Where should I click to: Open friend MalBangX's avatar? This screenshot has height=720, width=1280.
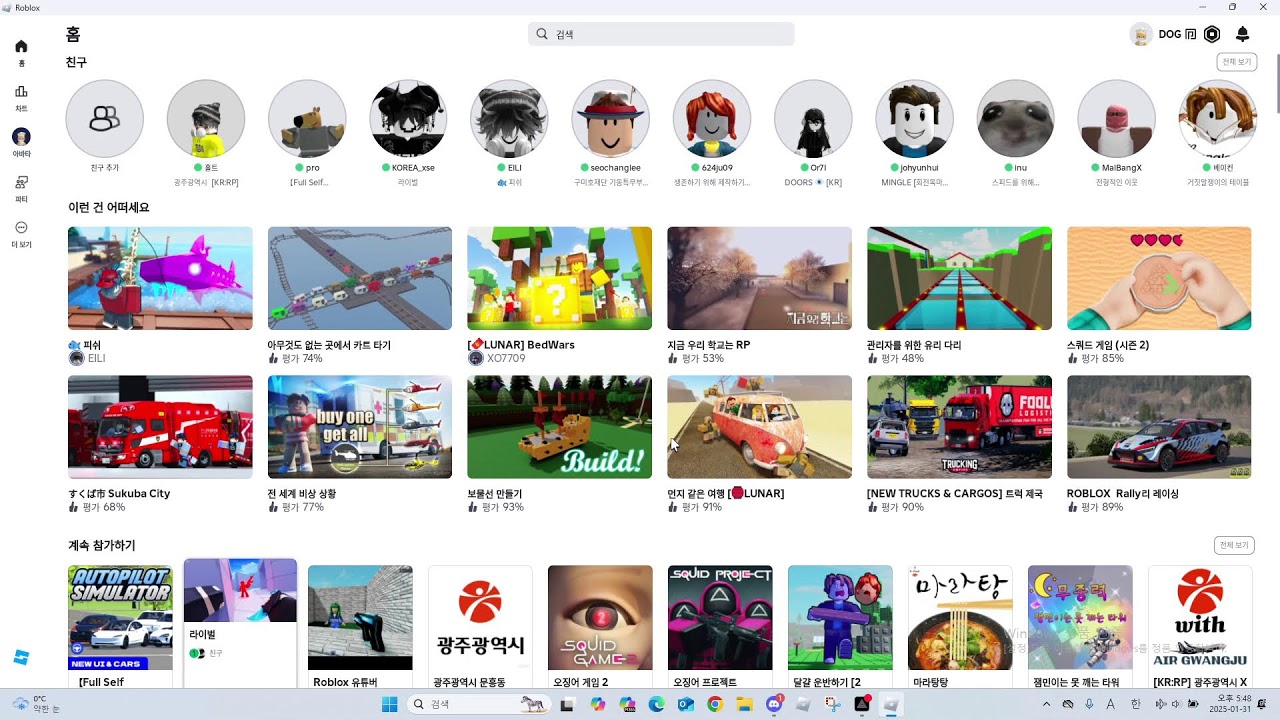click(1116, 119)
